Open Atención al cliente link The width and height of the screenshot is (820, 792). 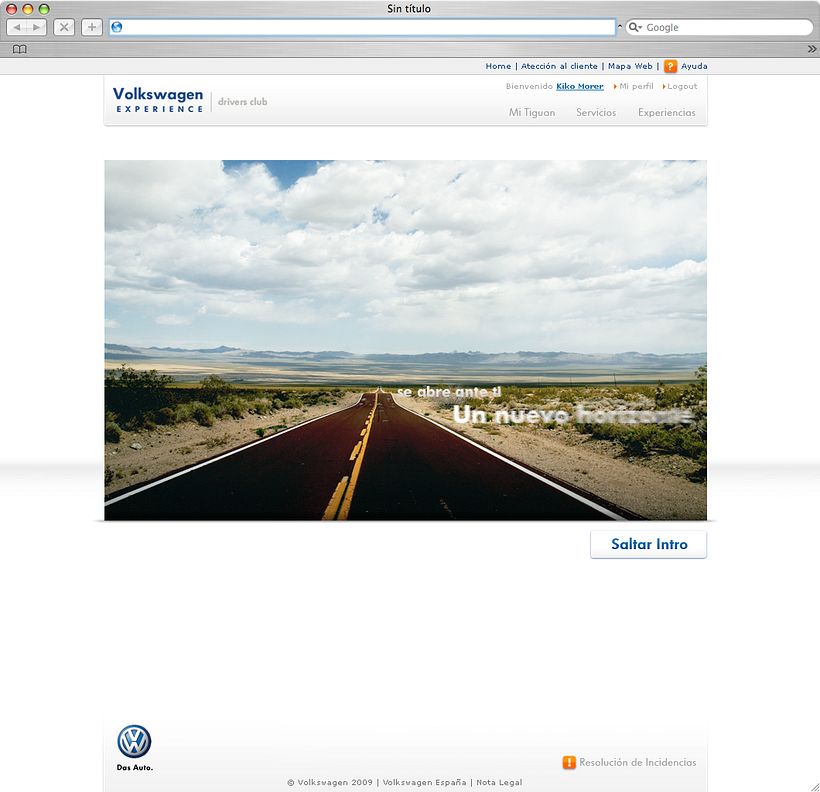(559, 66)
